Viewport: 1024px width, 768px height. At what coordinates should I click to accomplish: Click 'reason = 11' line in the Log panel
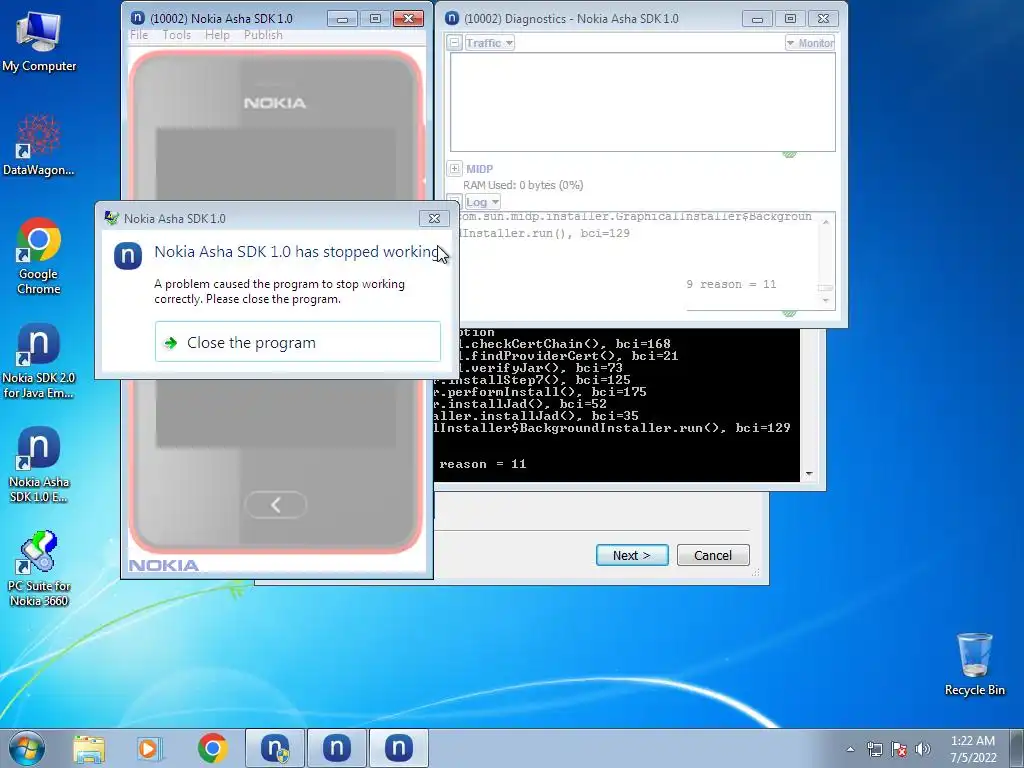click(x=731, y=284)
